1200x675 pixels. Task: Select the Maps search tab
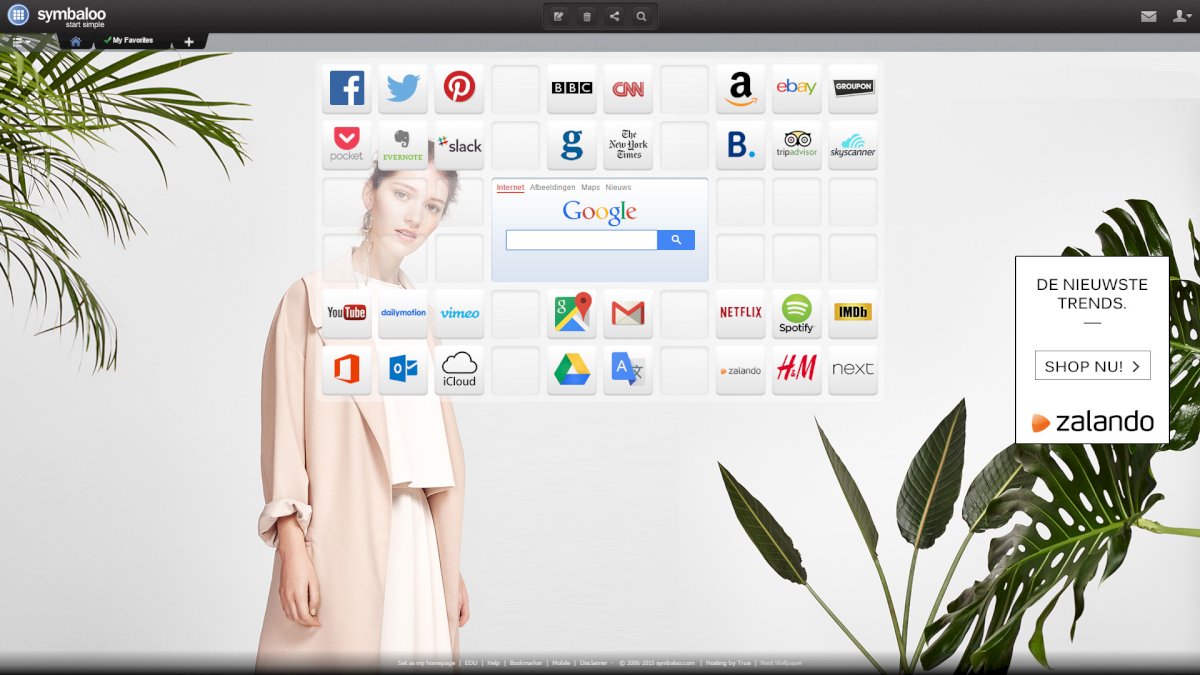591,188
